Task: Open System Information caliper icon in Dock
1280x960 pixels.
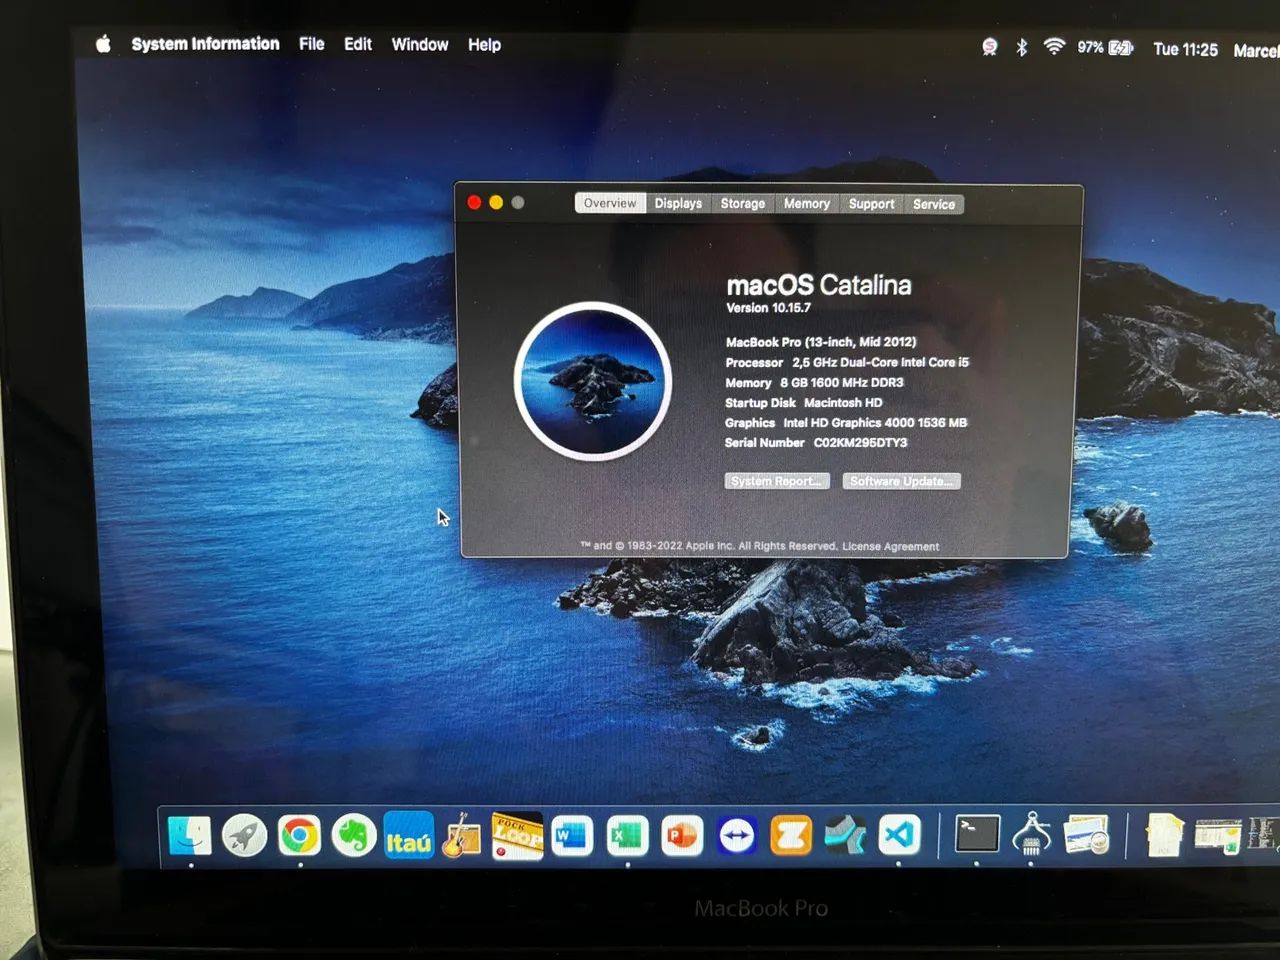Action: 1031,833
